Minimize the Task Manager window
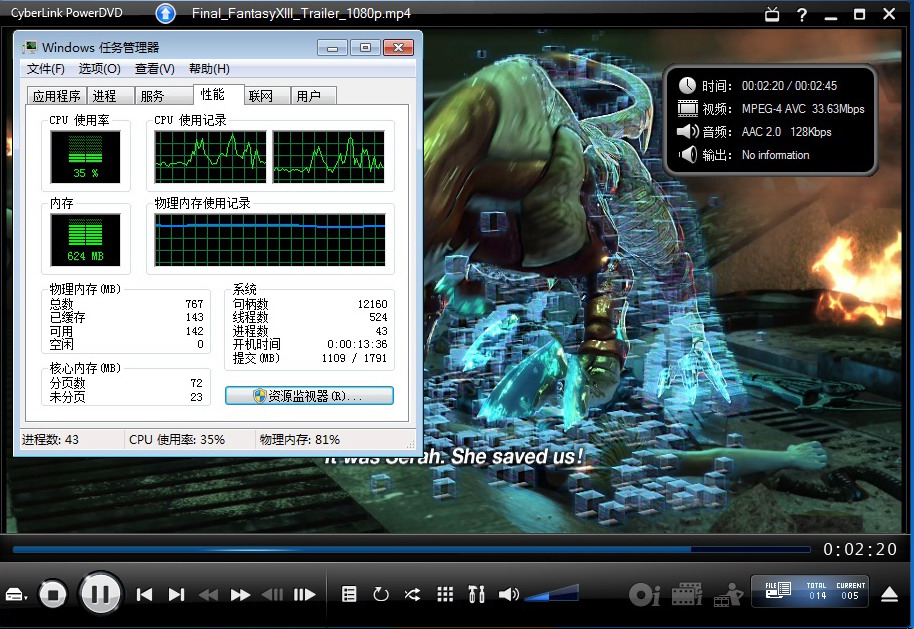This screenshot has height=629, width=914. (x=332, y=47)
